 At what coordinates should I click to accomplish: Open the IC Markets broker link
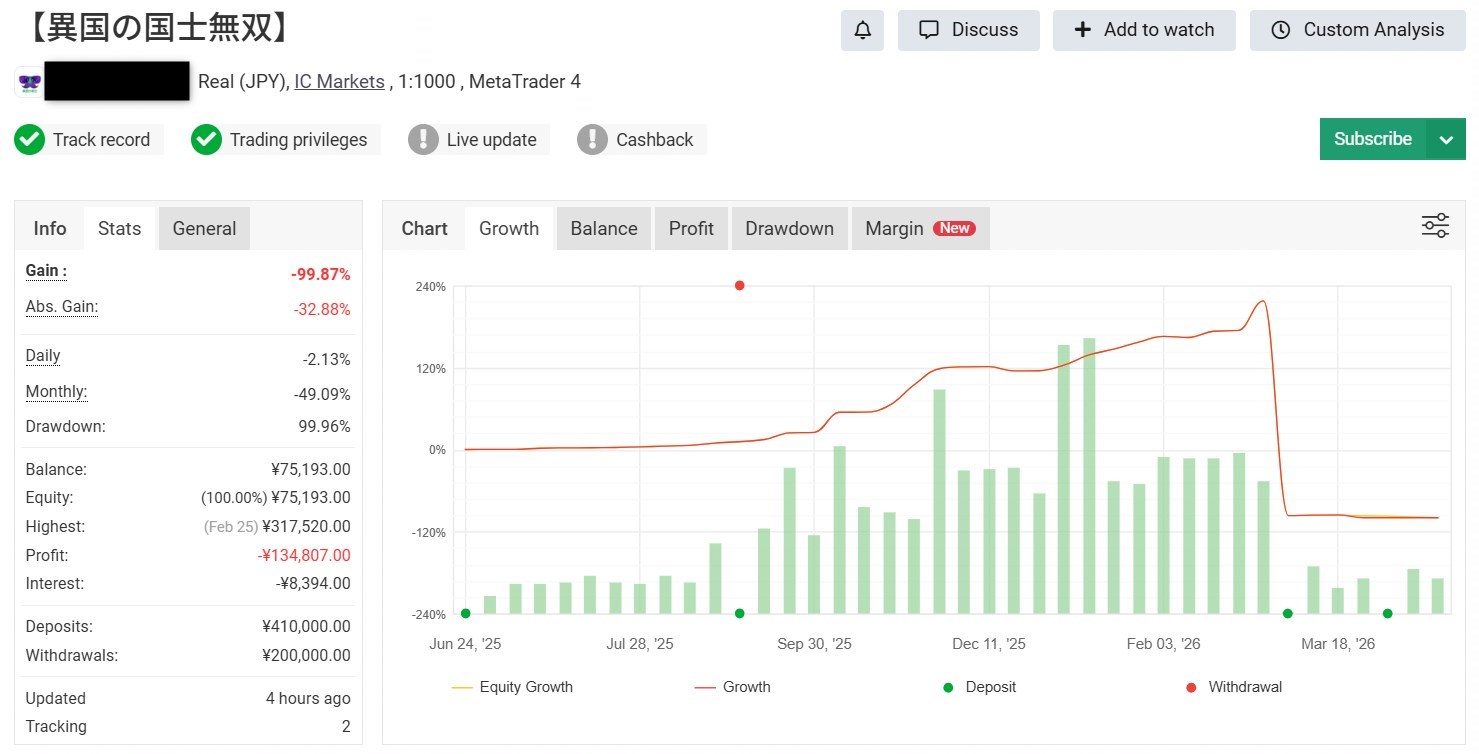click(x=339, y=82)
